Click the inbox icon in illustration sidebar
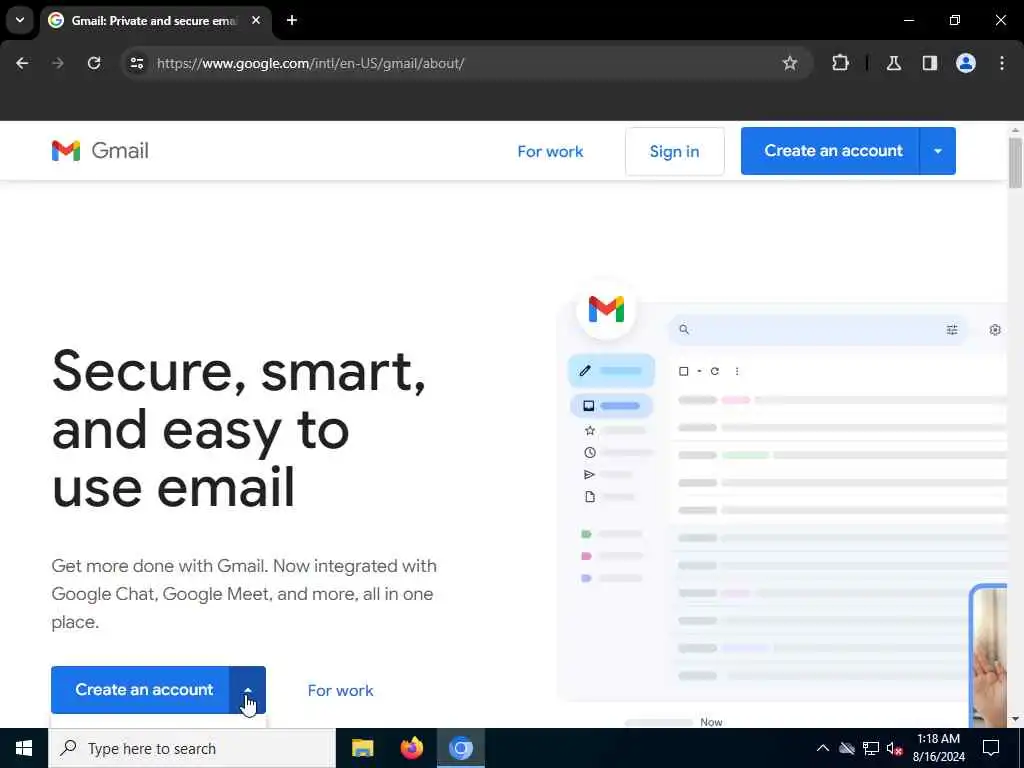The width and height of the screenshot is (1024, 768). pyautogui.click(x=588, y=406)
